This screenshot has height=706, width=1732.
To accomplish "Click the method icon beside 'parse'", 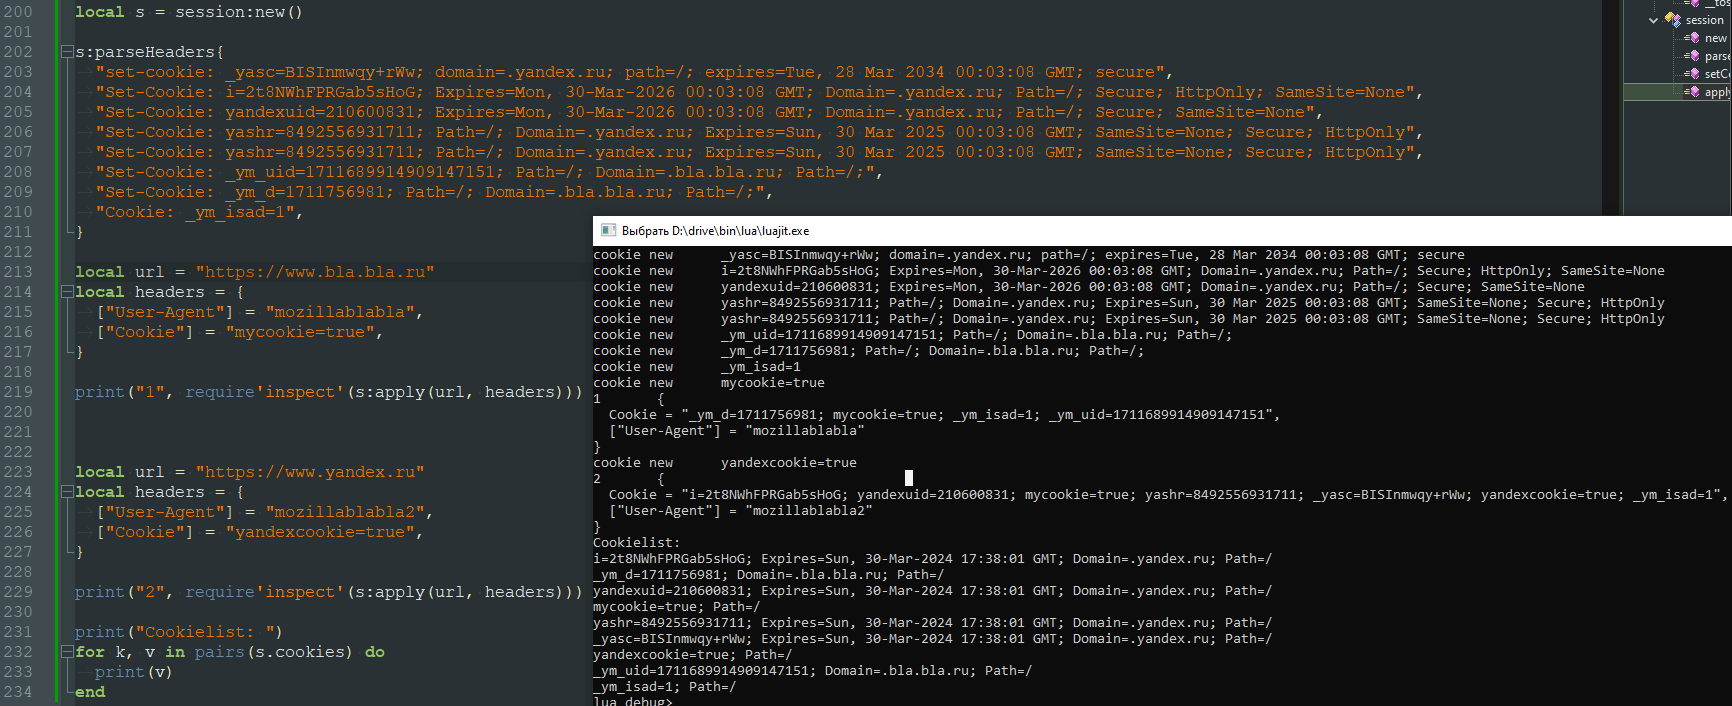I will 1692,56.
